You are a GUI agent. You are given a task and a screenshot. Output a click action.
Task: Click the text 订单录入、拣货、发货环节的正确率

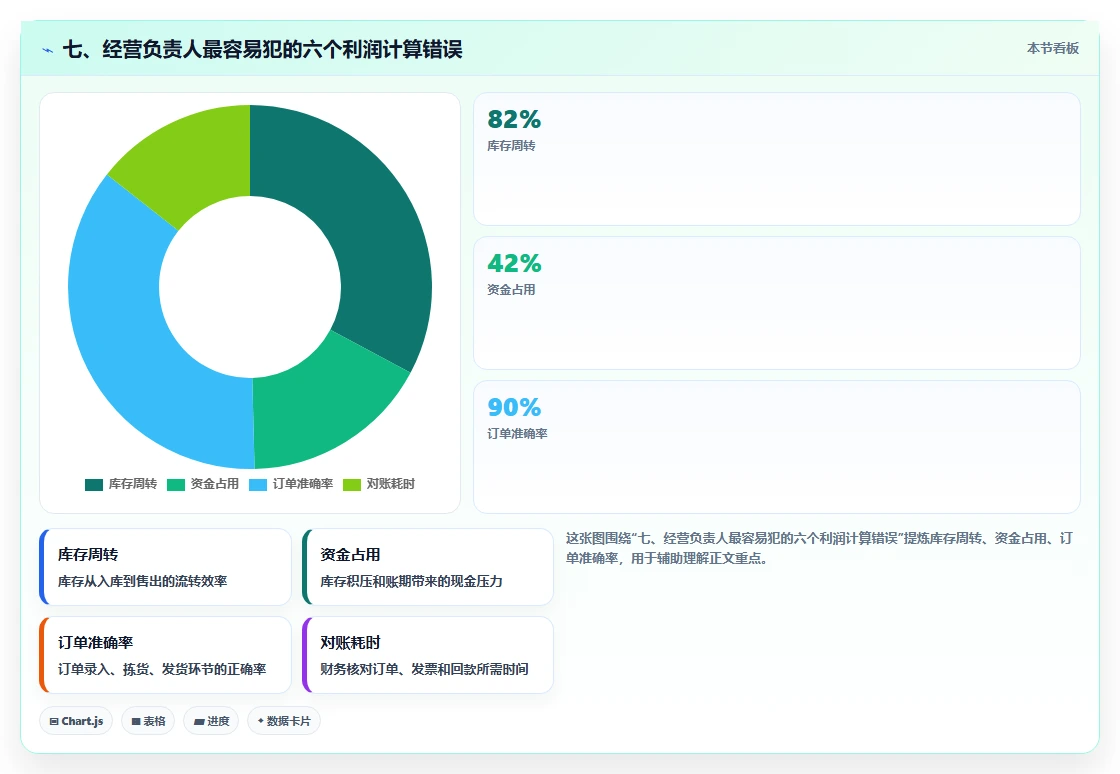[162, 669]
